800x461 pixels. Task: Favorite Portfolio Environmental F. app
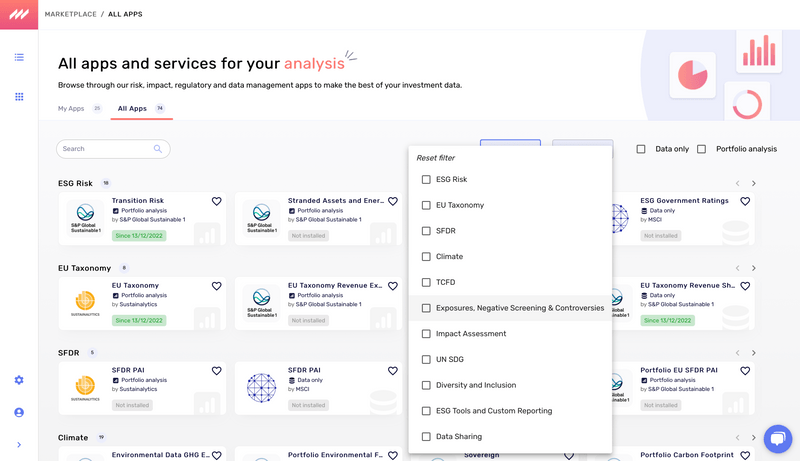392,455
